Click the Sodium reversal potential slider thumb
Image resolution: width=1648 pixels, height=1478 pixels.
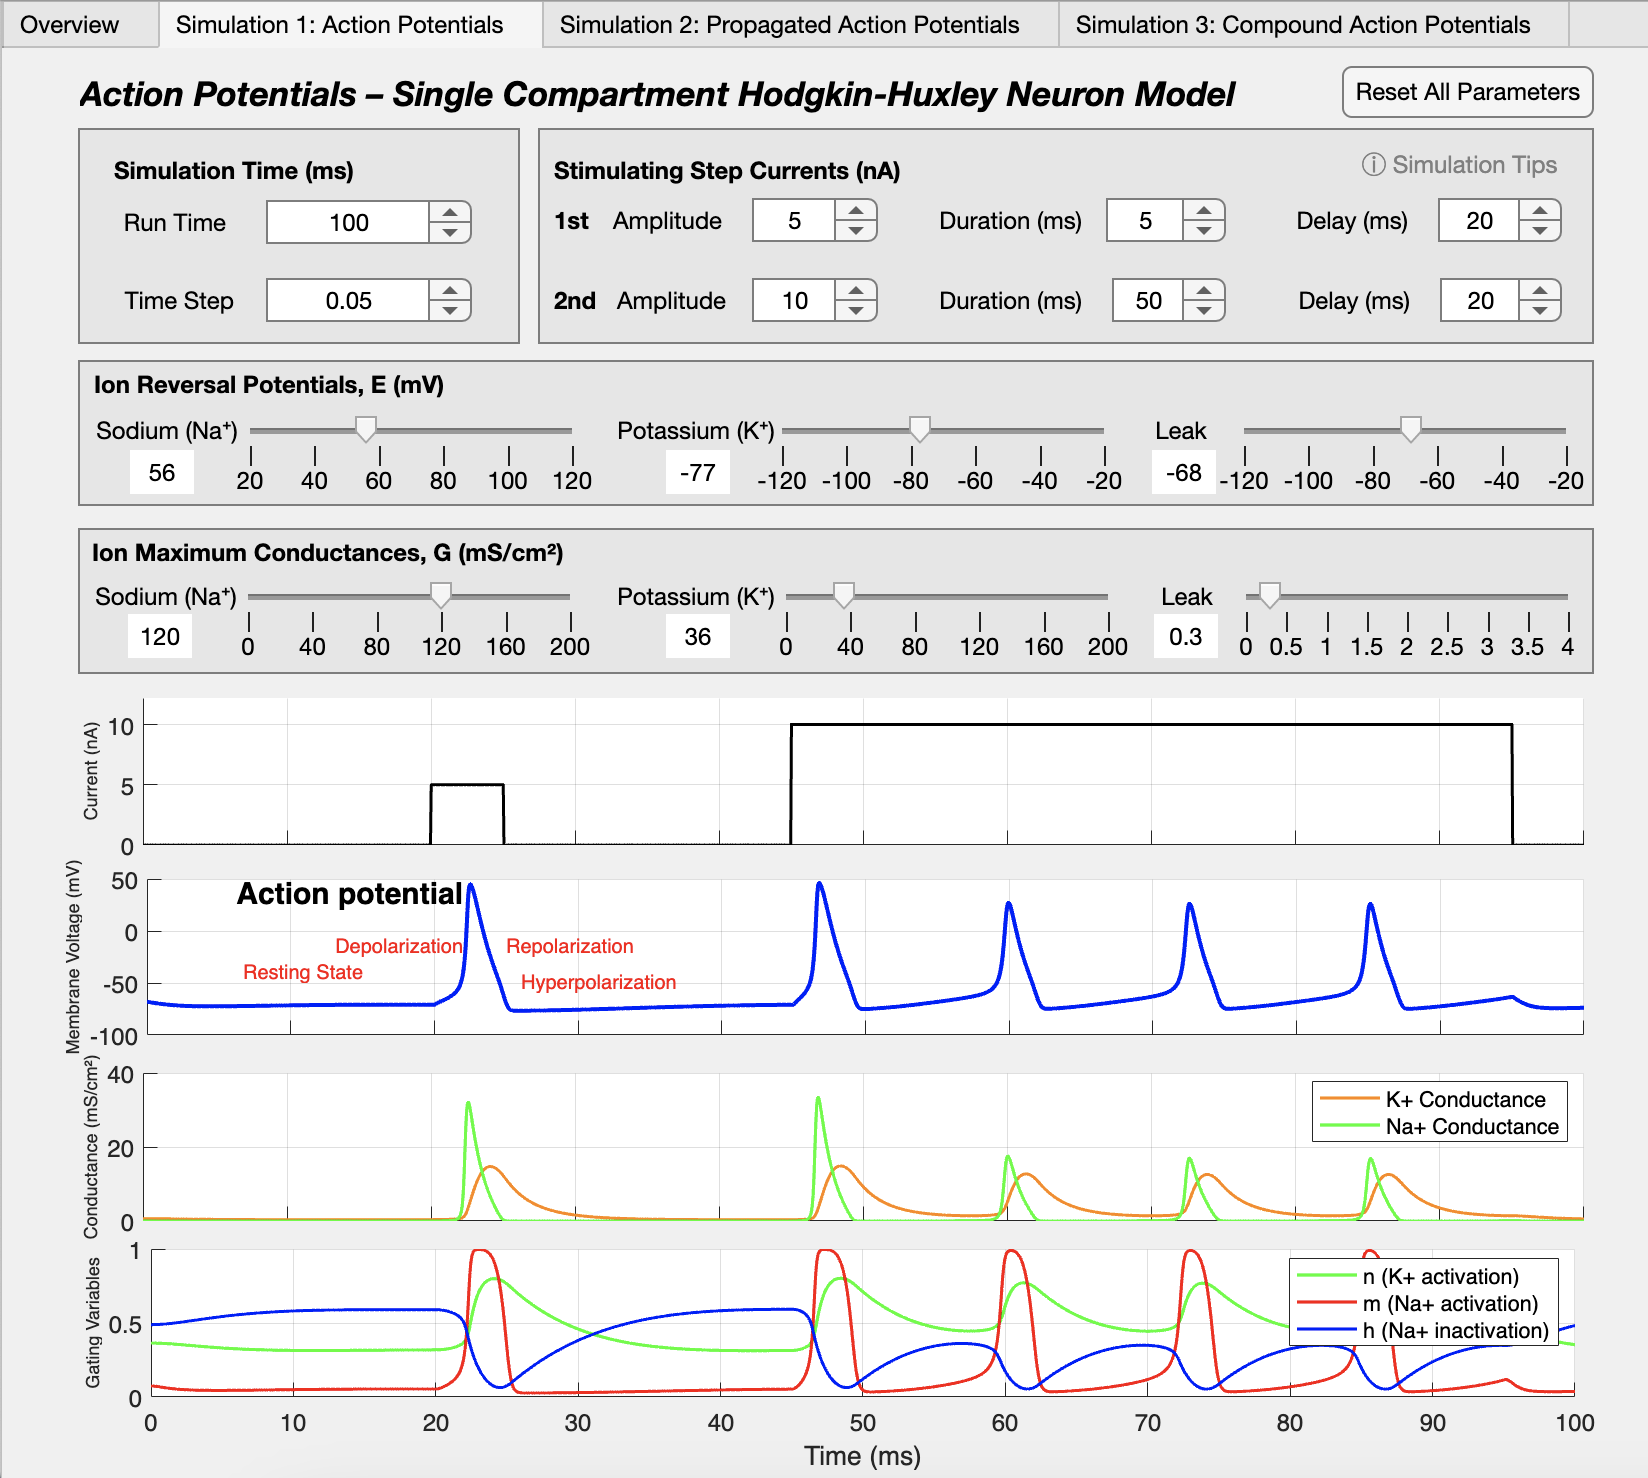pyautogui.click(x=366, y=429)
